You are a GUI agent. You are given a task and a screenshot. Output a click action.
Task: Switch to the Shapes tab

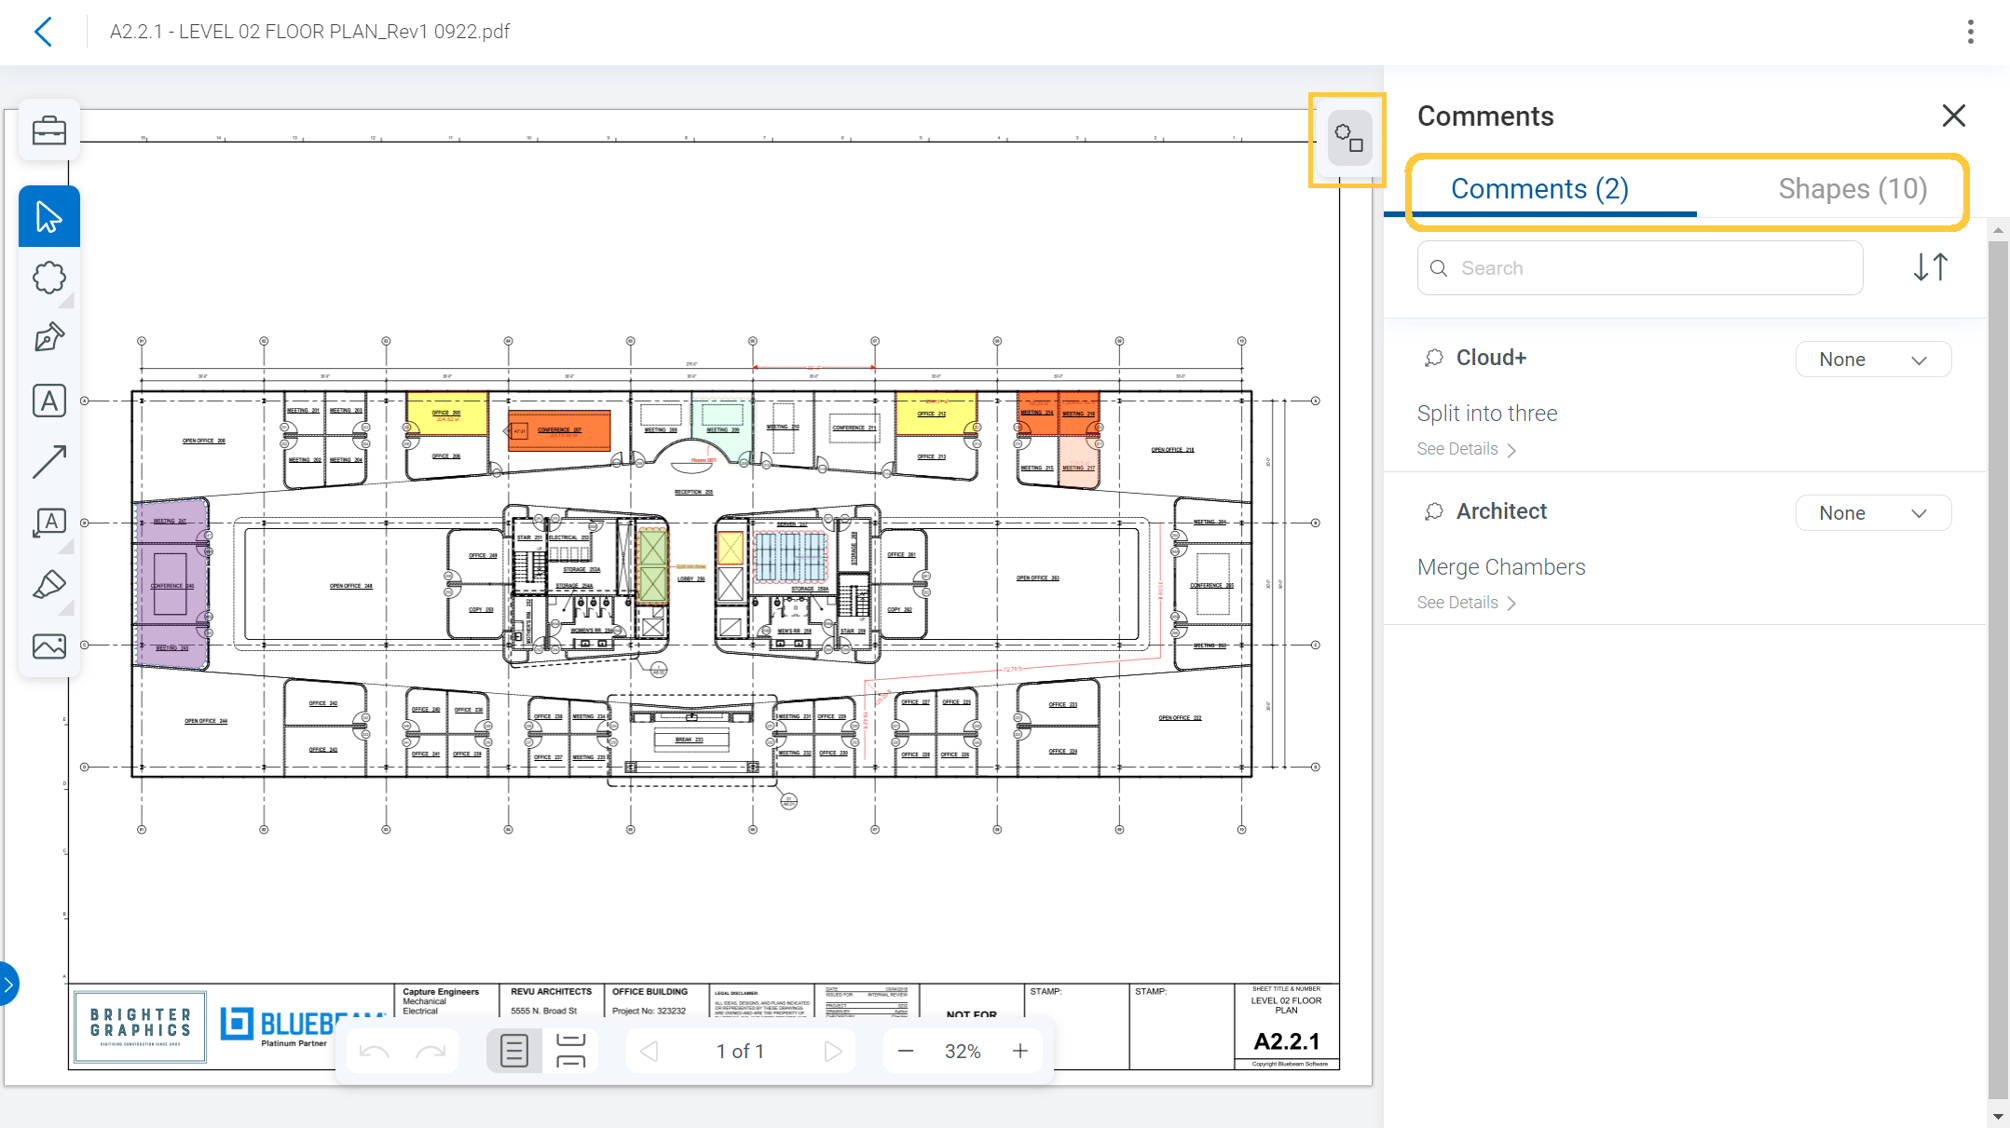coord(1851,188)
